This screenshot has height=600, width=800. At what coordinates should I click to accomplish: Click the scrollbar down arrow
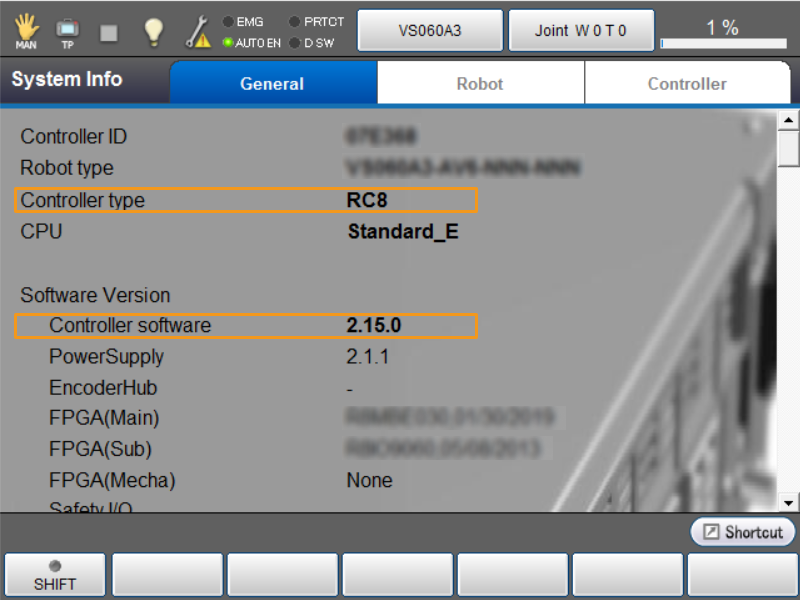788,503
